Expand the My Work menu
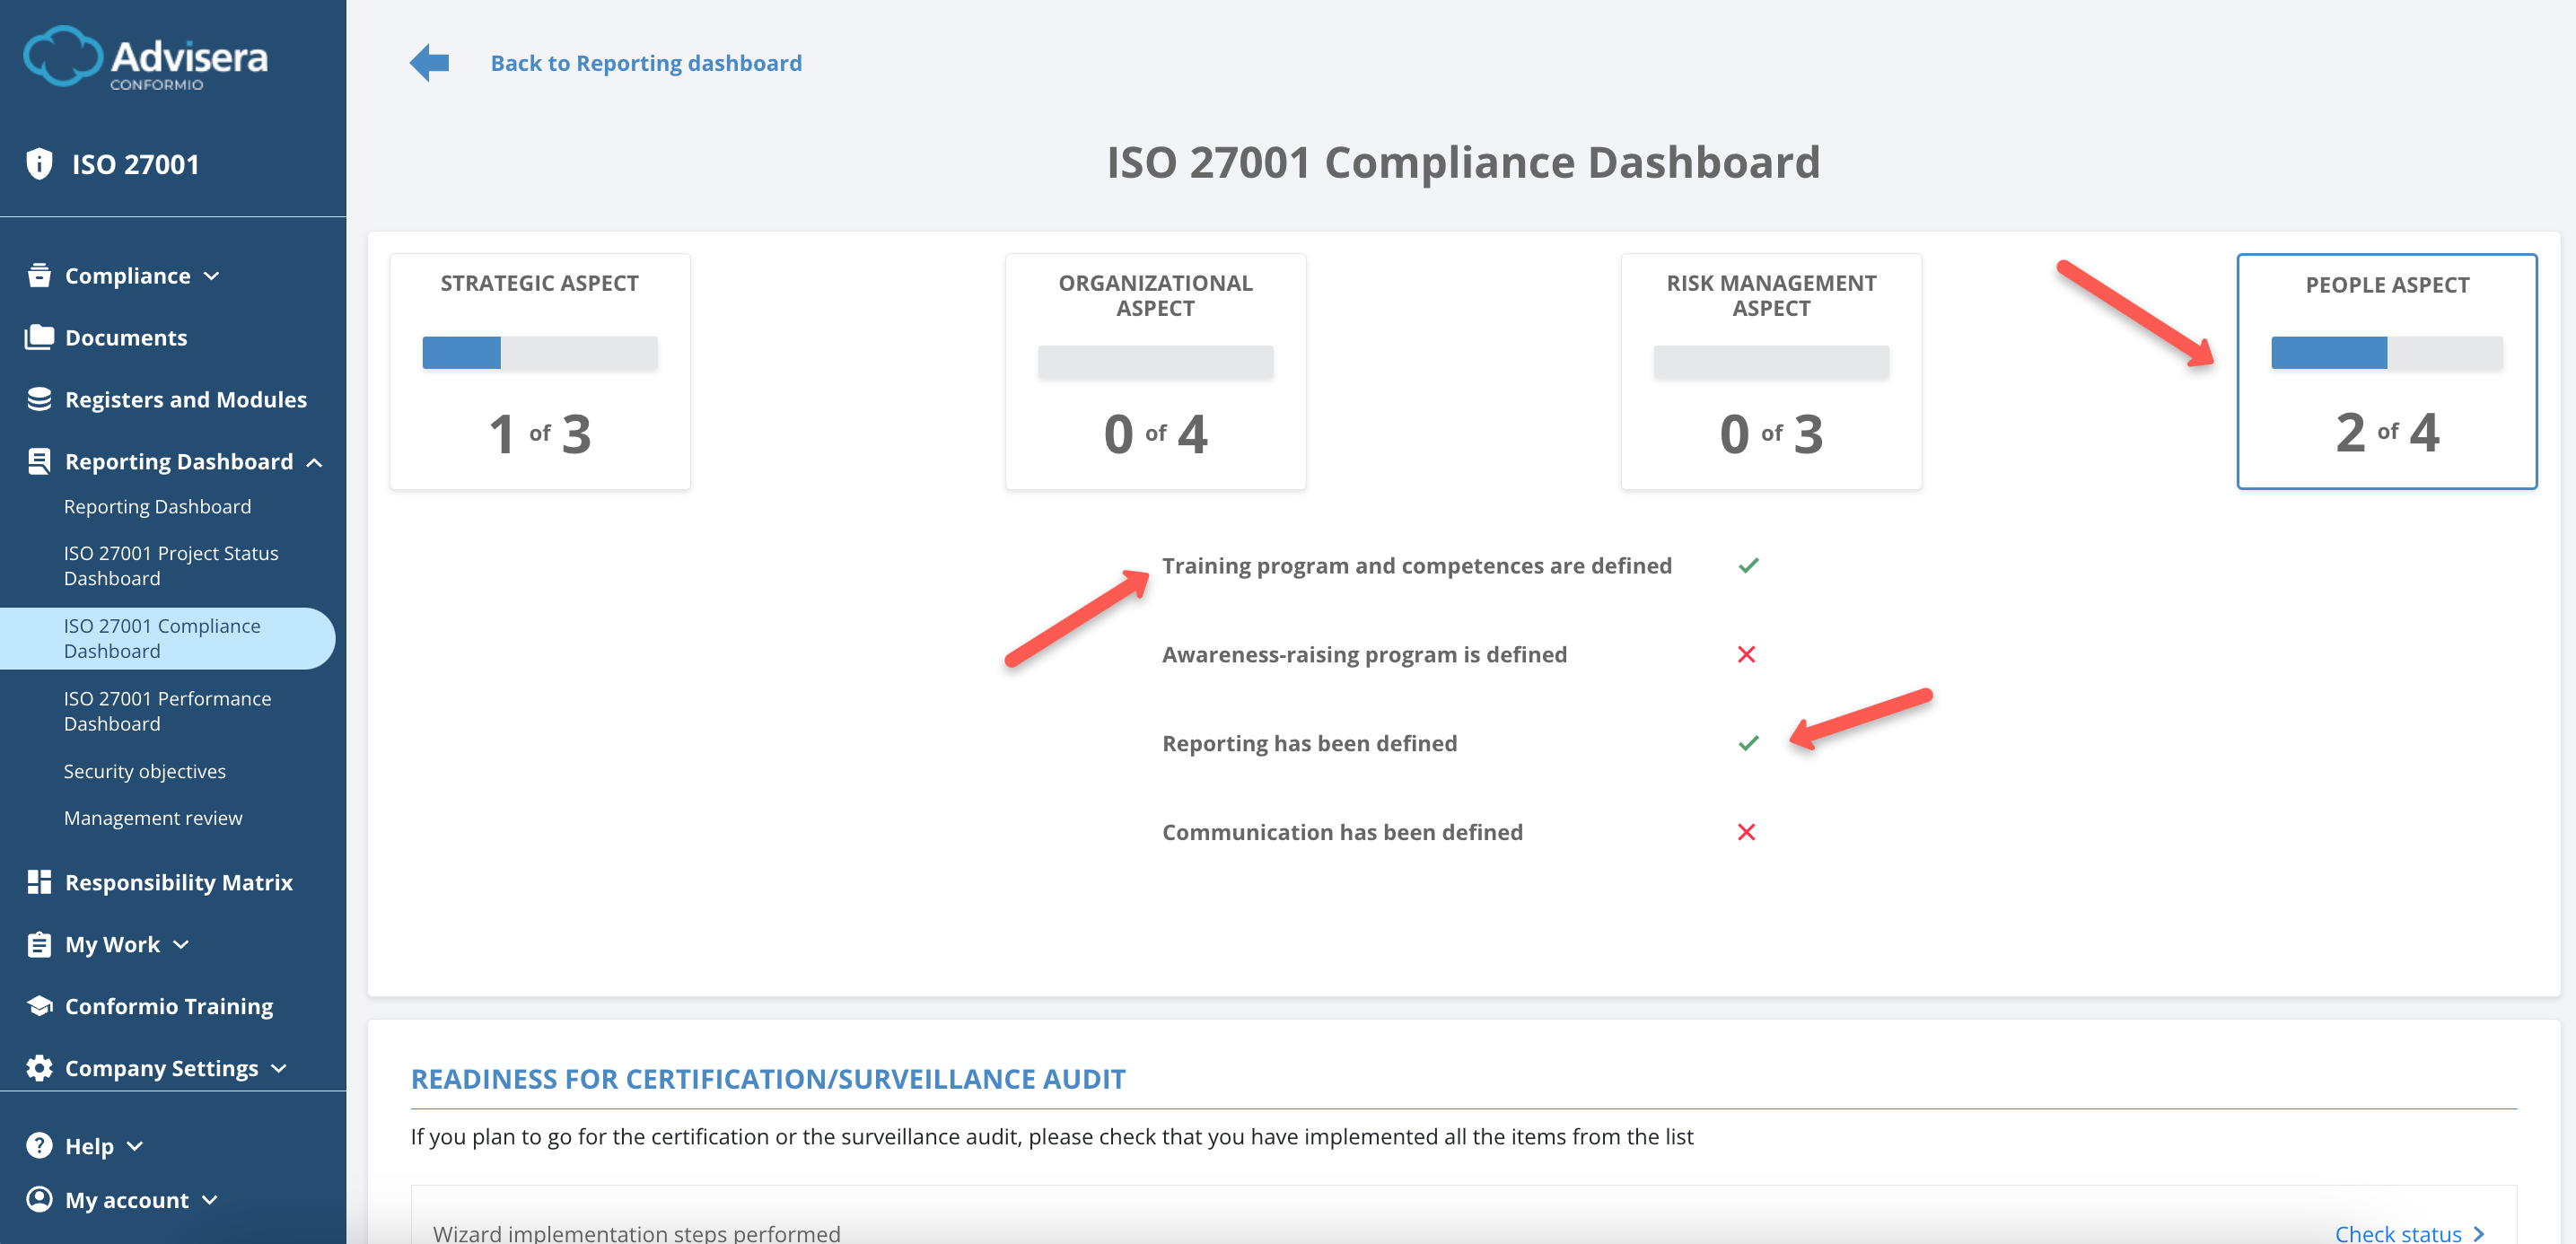The width and height of the screenshot is (2576, 1244). [x=180, y=944]
